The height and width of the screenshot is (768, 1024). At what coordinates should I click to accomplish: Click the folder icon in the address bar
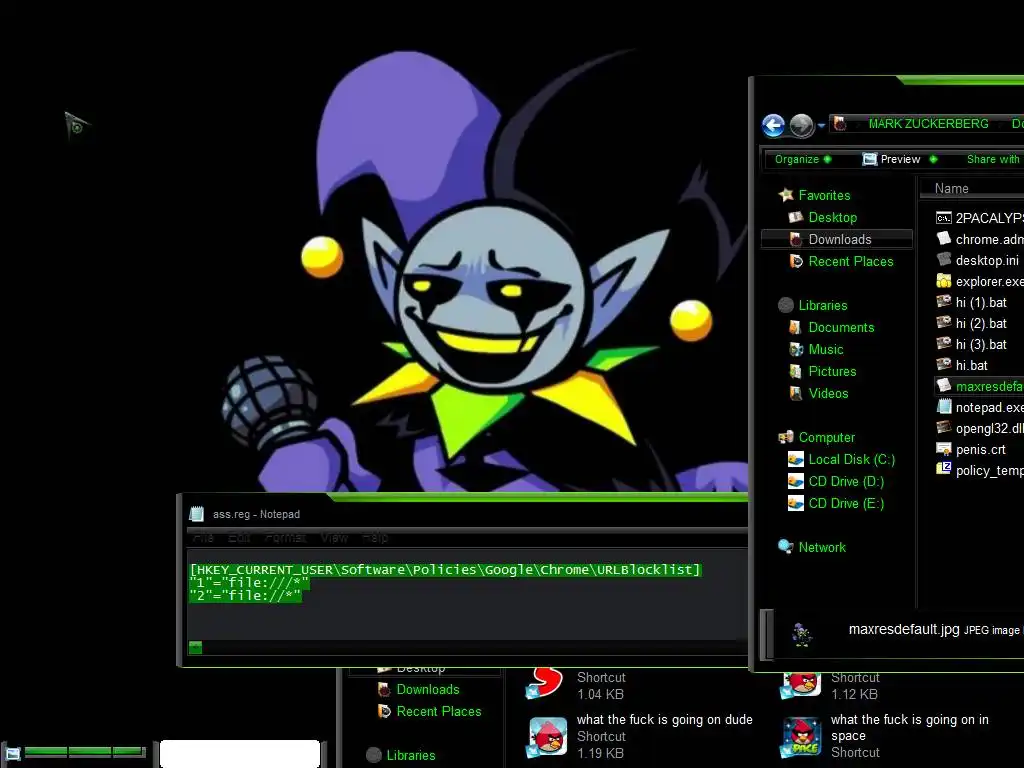tap(840, 123)
